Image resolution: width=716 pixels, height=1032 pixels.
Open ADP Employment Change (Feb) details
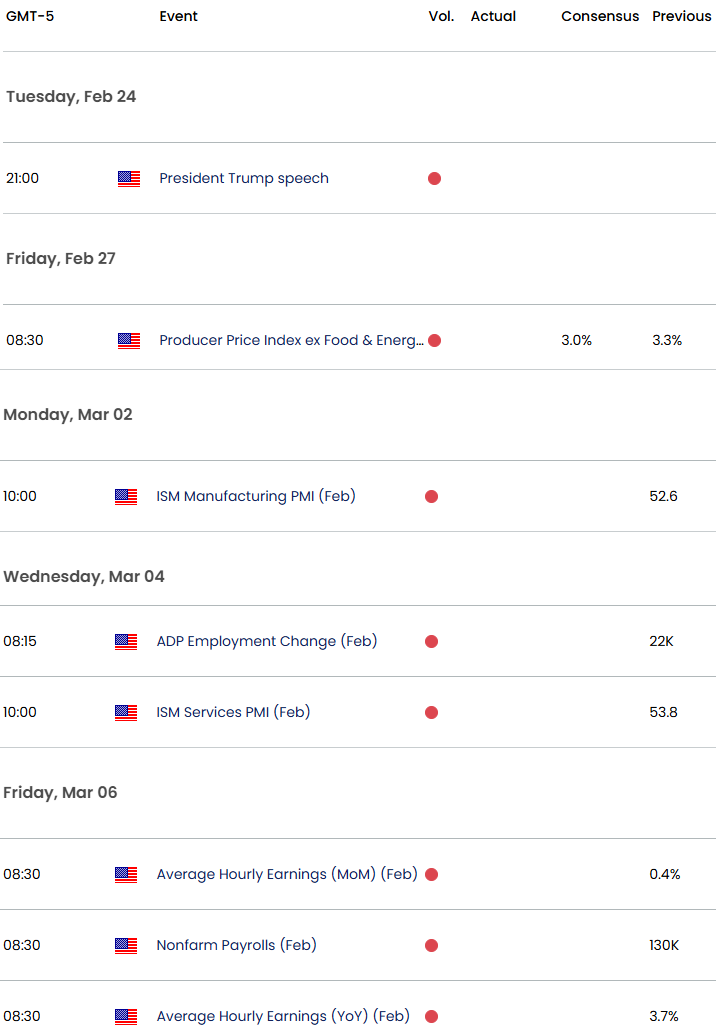267,642
